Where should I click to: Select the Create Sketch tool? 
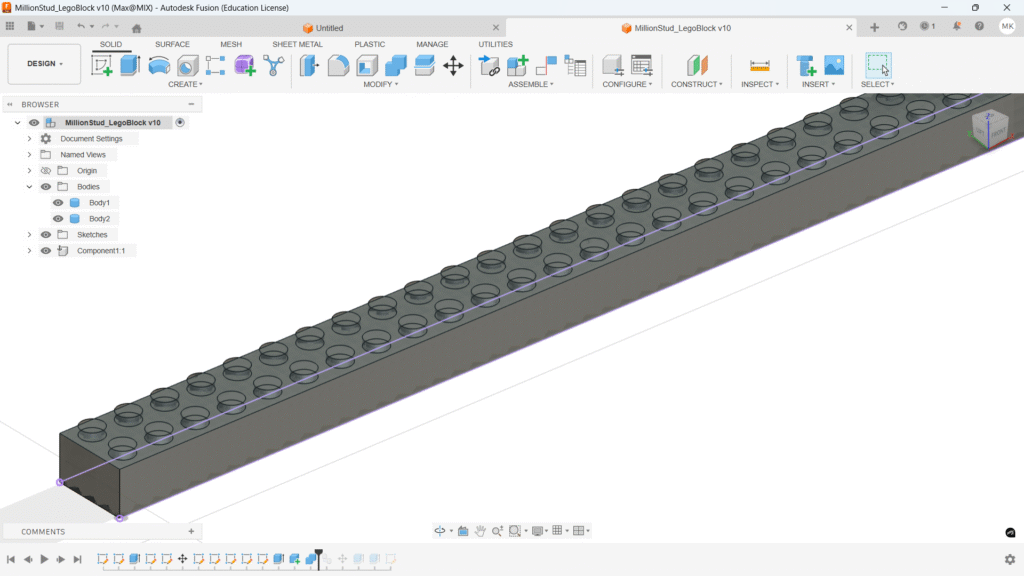pyautogui.click(x=102, y=66)
